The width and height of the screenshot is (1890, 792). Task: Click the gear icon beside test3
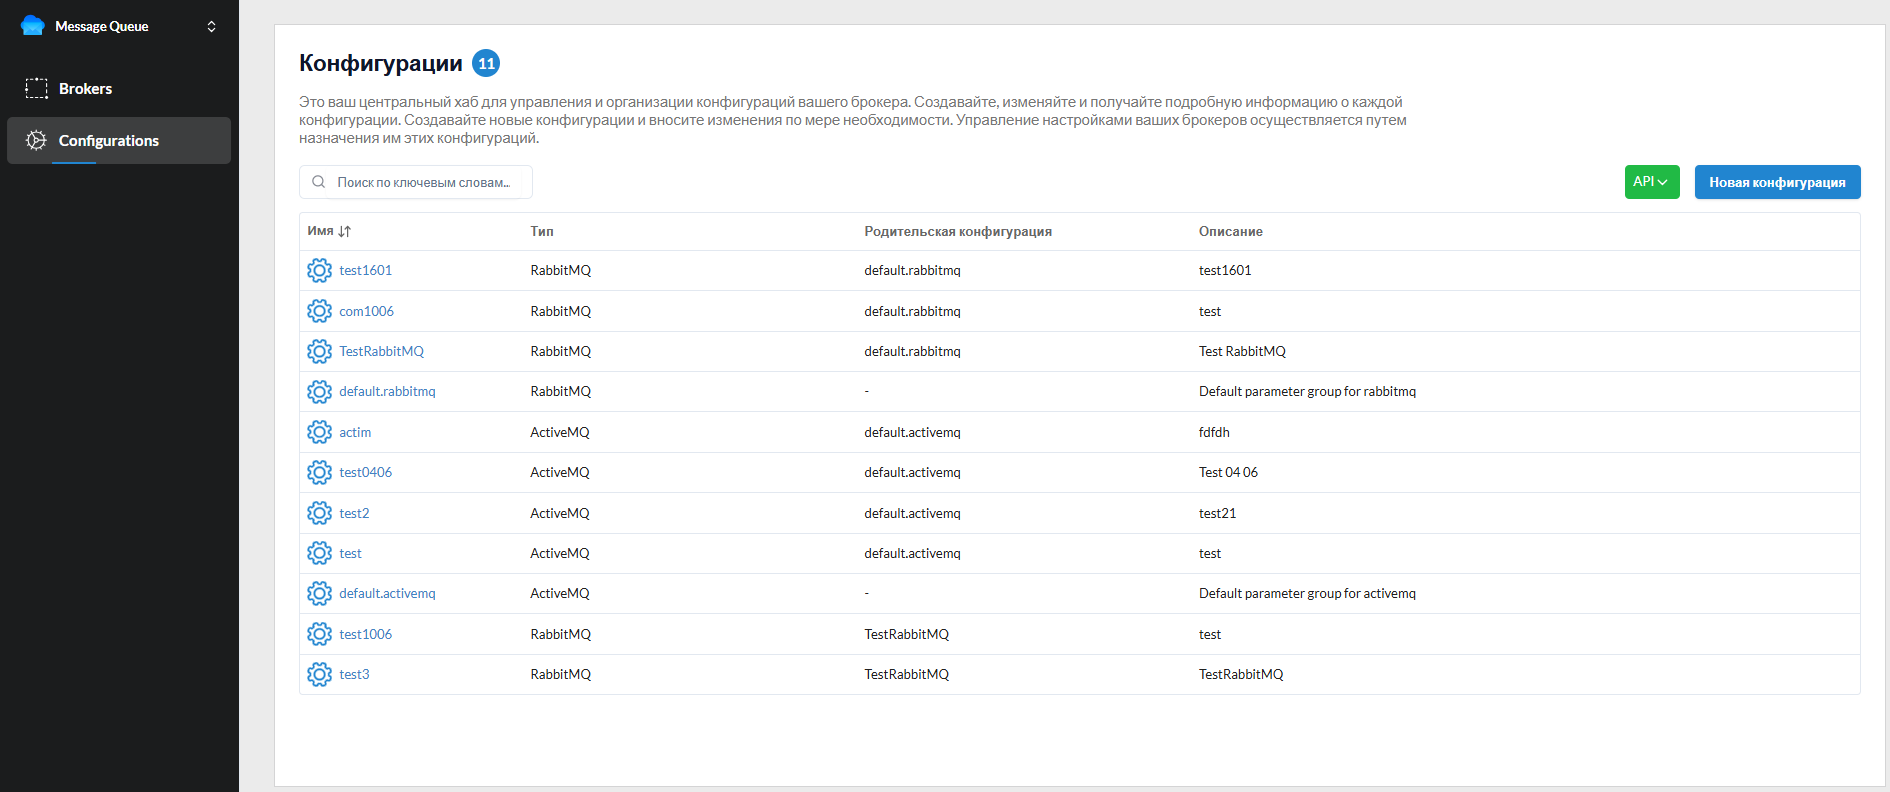319,674
